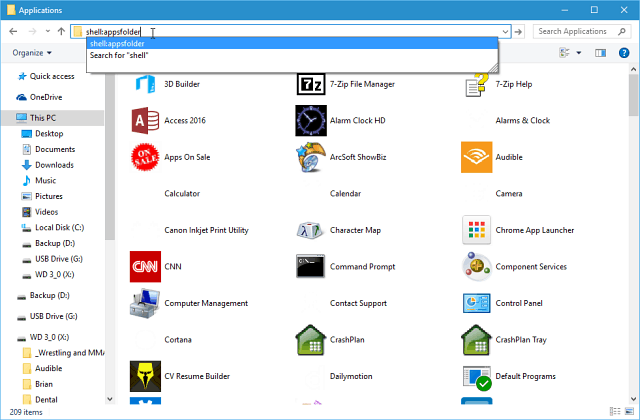Click the change view icon
The height and width of the screenshot is (420, 640).
coord(564,53)
